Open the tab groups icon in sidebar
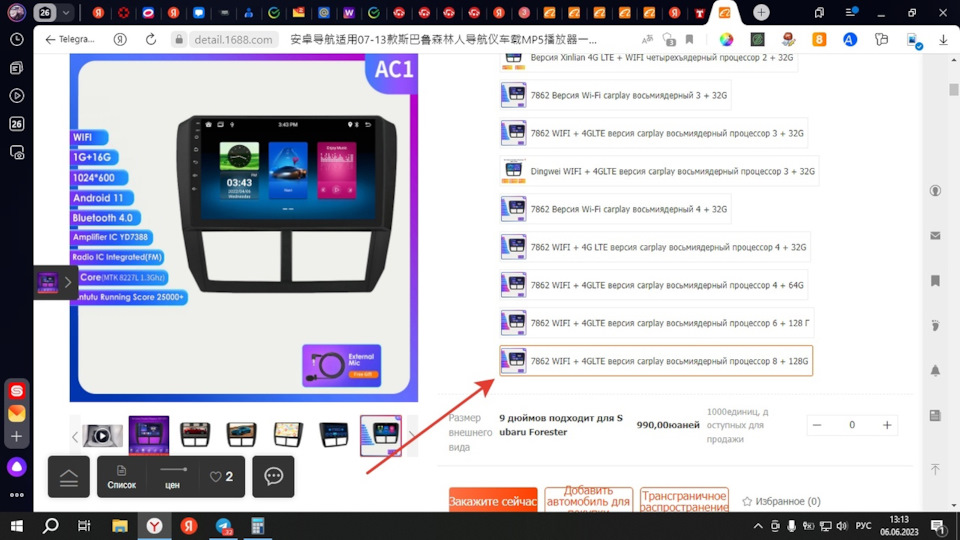The width and height of the screenshot is (960, 540). pos(17,68)
